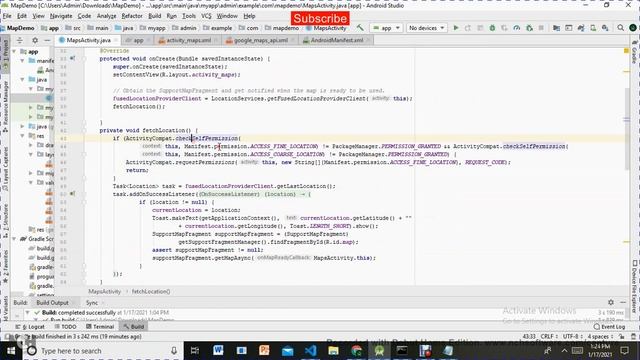Sync project with Gradle files icon
The image size is (640, 360).
click(x=580, y=28)
